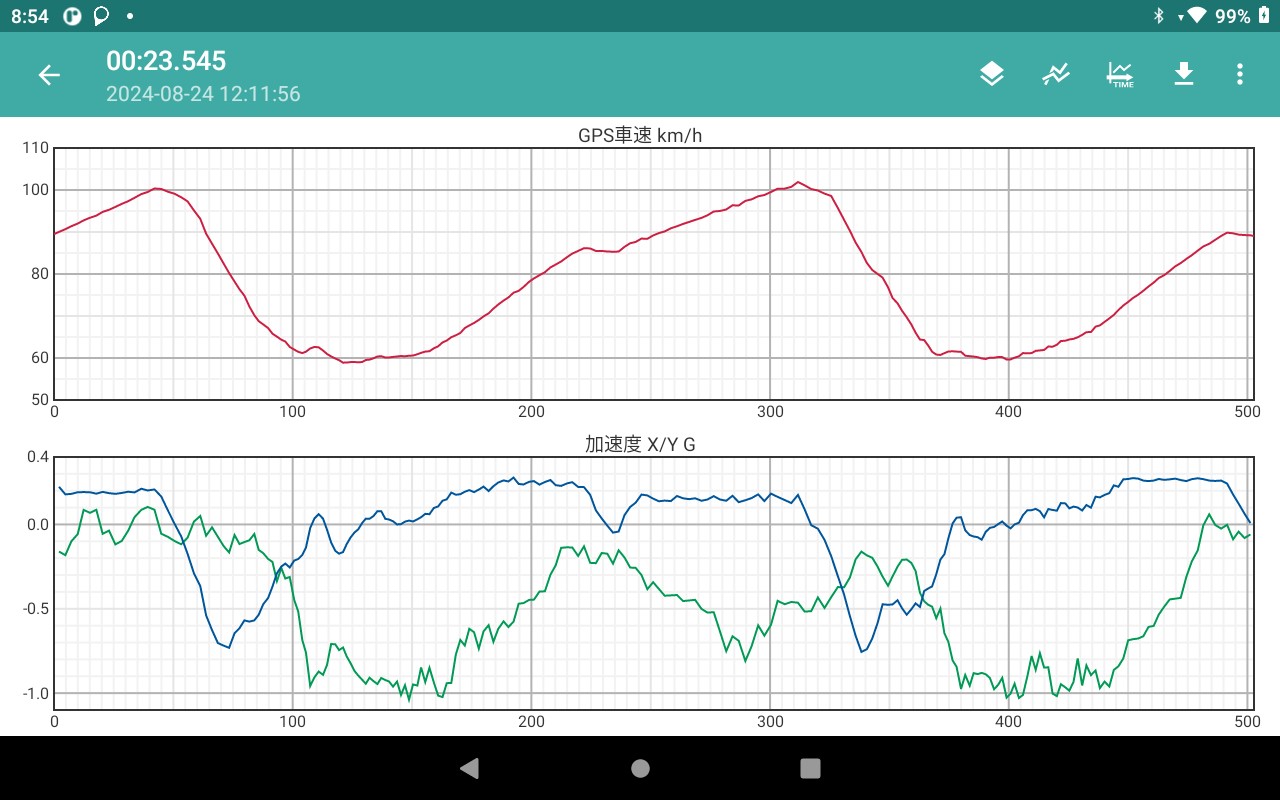Screen dimensions: 1280x800
Task: Tap the 400 label on acceleration chart axis
Action: [1008, 721]
